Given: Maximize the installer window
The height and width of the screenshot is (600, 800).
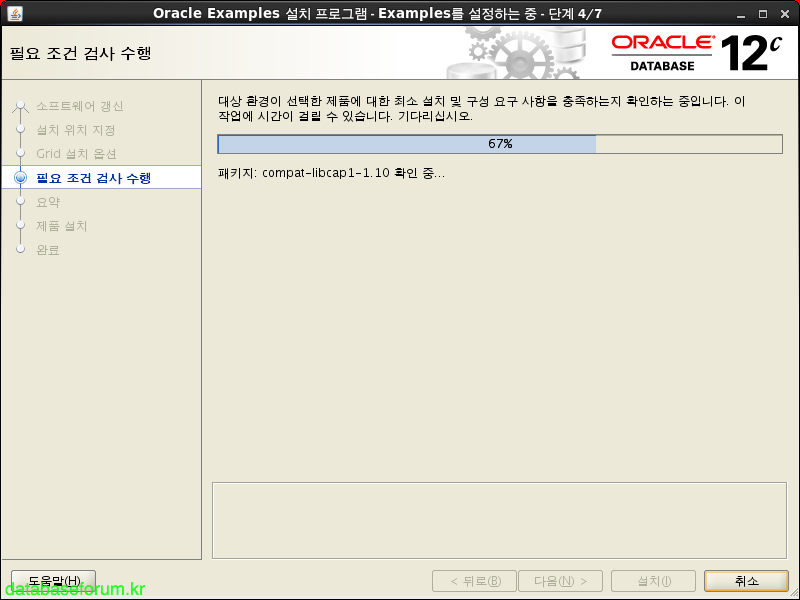Looking at the screenshot, I should [x=762, y=13].
